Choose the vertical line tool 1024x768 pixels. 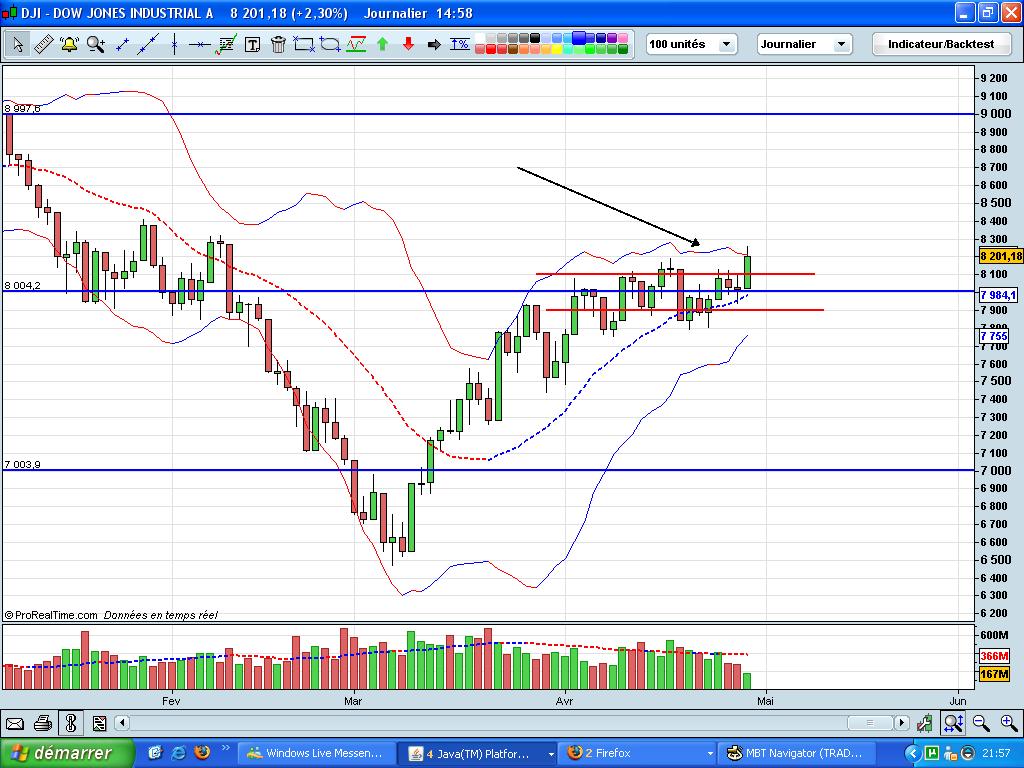(x=174, y=44)
